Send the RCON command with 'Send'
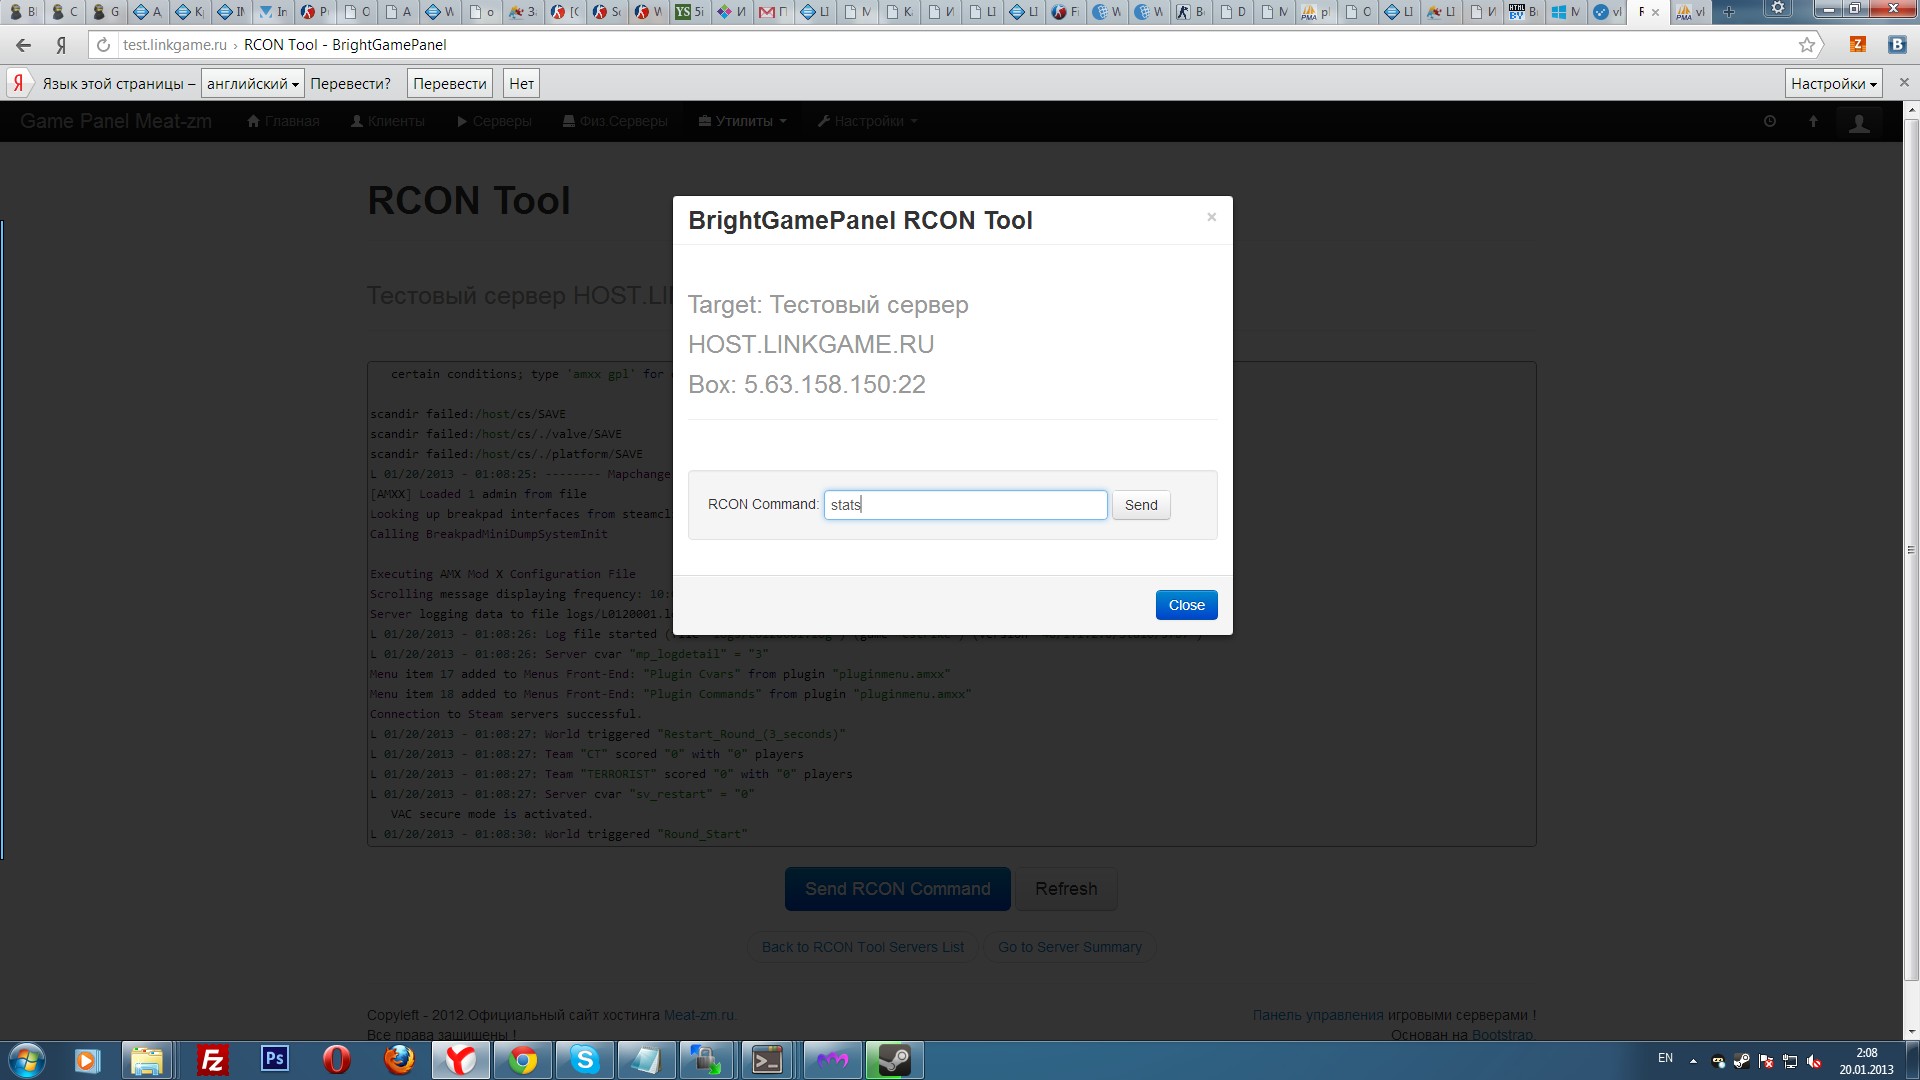The height and width of the screenshot is (1080, 1920). click(1141, 505)
